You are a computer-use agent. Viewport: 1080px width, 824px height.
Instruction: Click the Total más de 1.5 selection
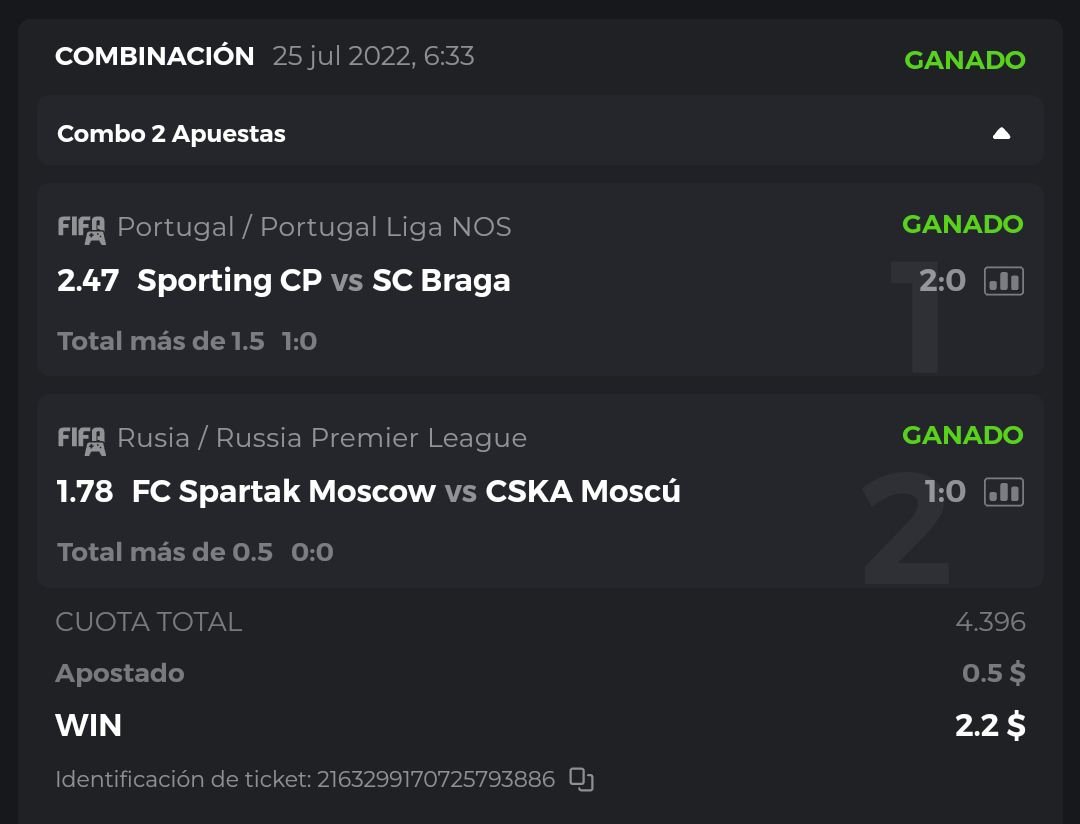pos(161,342)
